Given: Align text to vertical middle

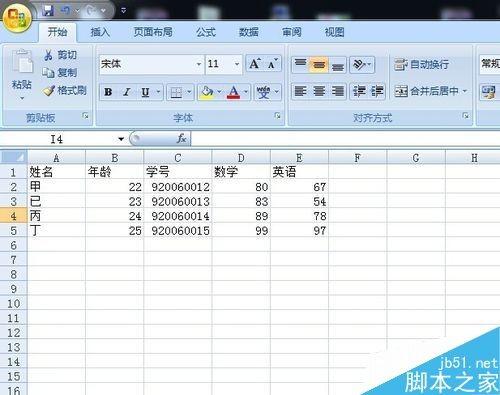Looking at the screenshot, I should (319, 64).
